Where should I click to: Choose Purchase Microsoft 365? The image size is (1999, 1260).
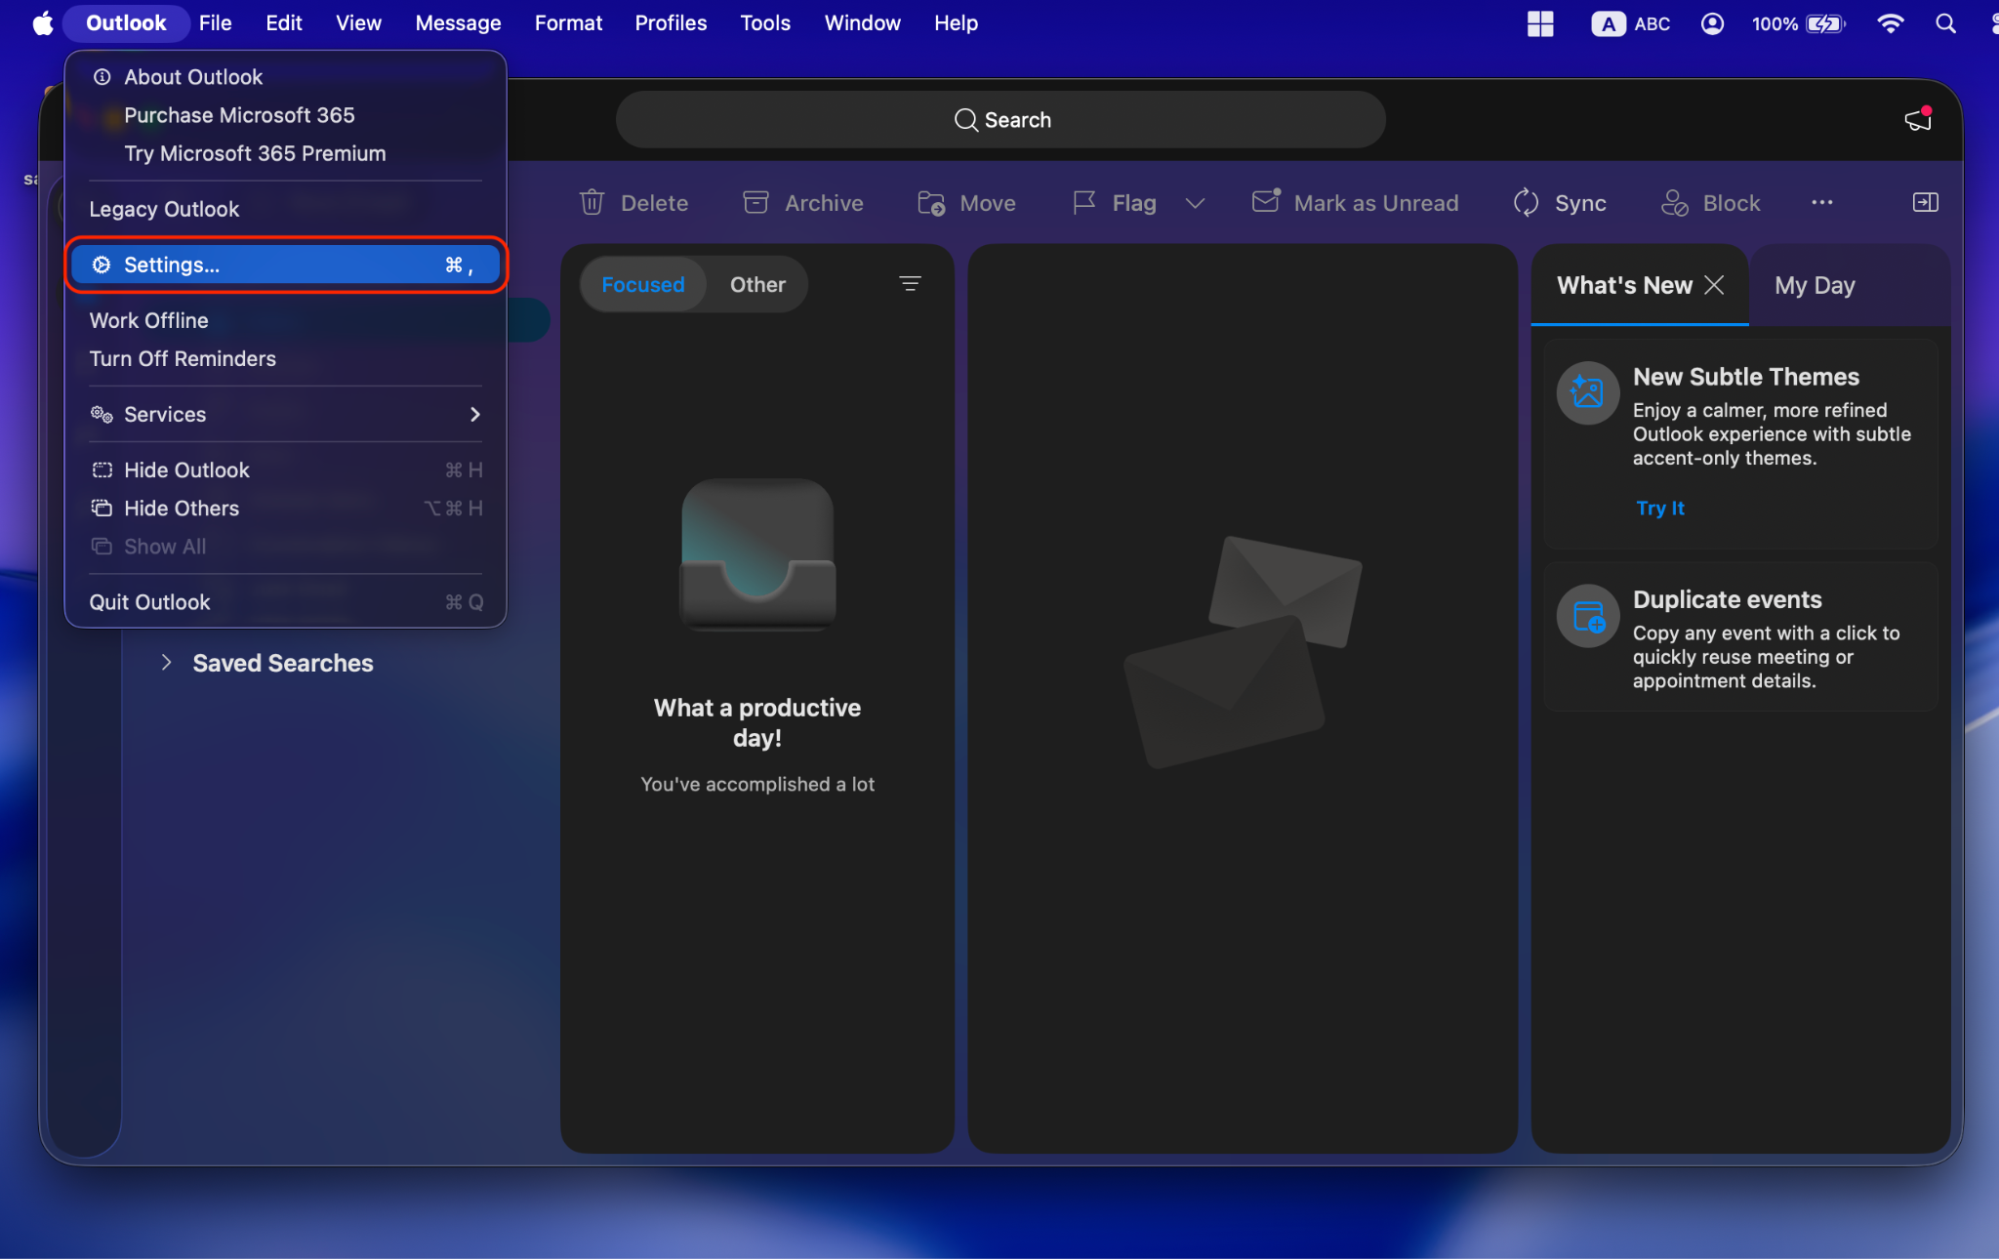click(x=286, y=115)
